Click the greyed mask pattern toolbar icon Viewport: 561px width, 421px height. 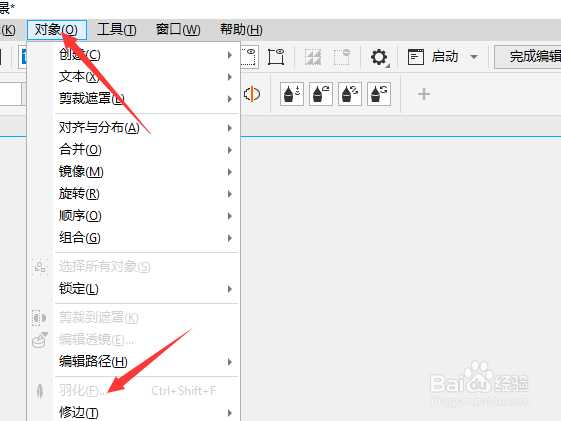[313, 57]
